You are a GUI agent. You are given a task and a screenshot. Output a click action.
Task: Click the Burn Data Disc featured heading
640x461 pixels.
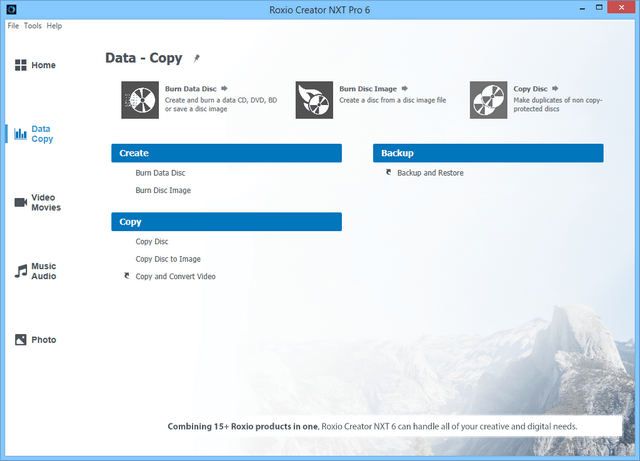(191, 89)
